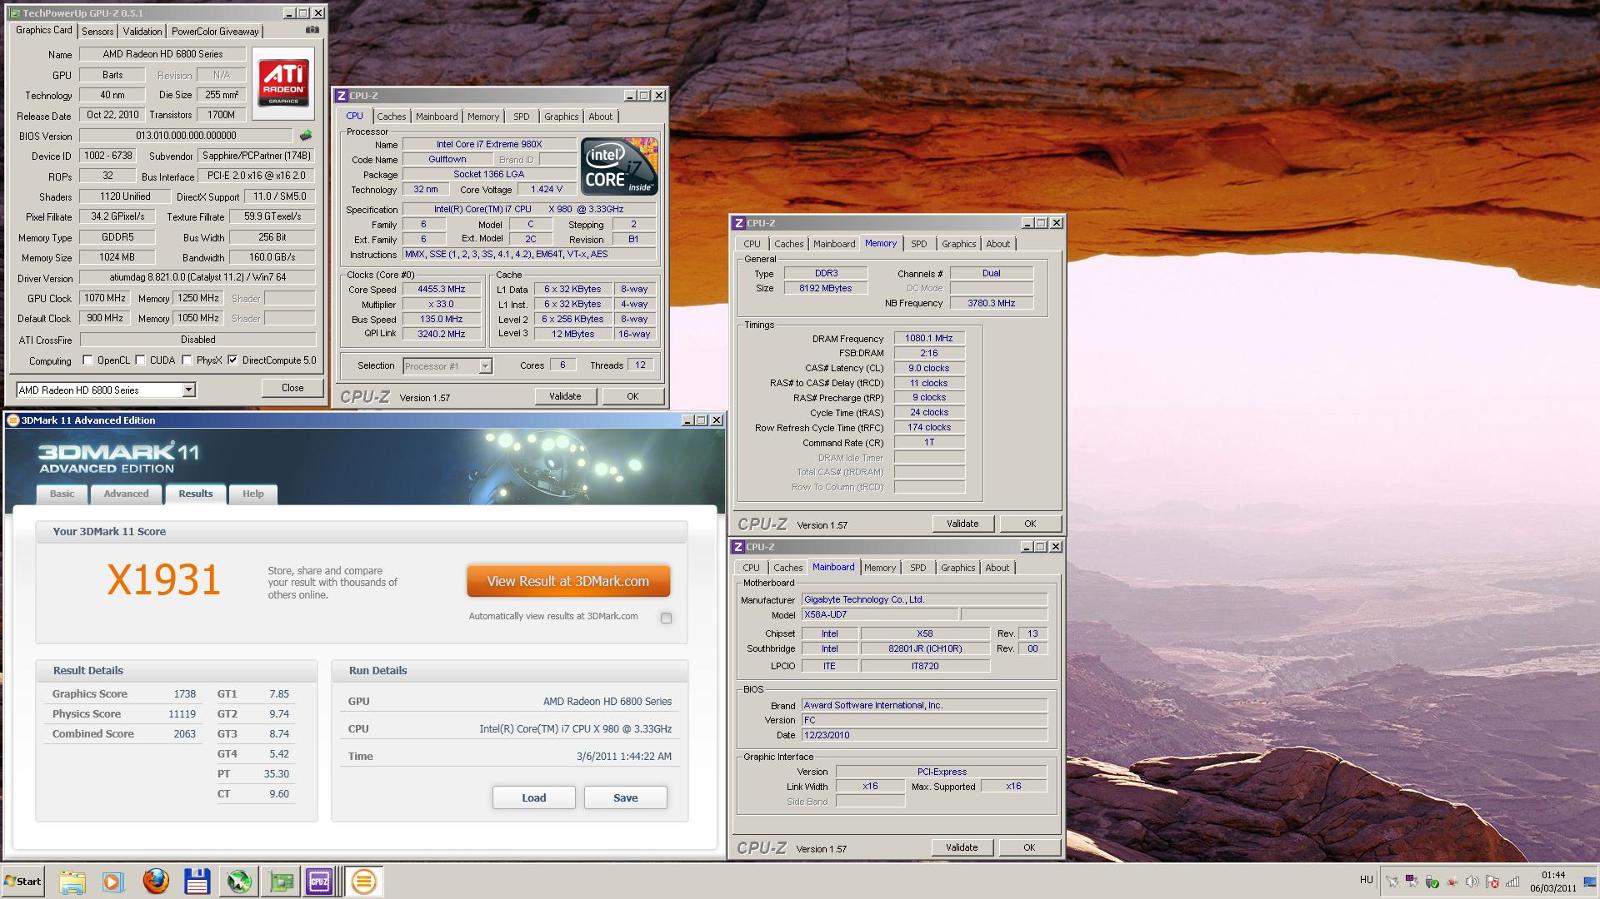The image size is (1600, 899).
Task: Click the volume speaker tray icon
Action: pyautogui.click(x=1472, y=882)
